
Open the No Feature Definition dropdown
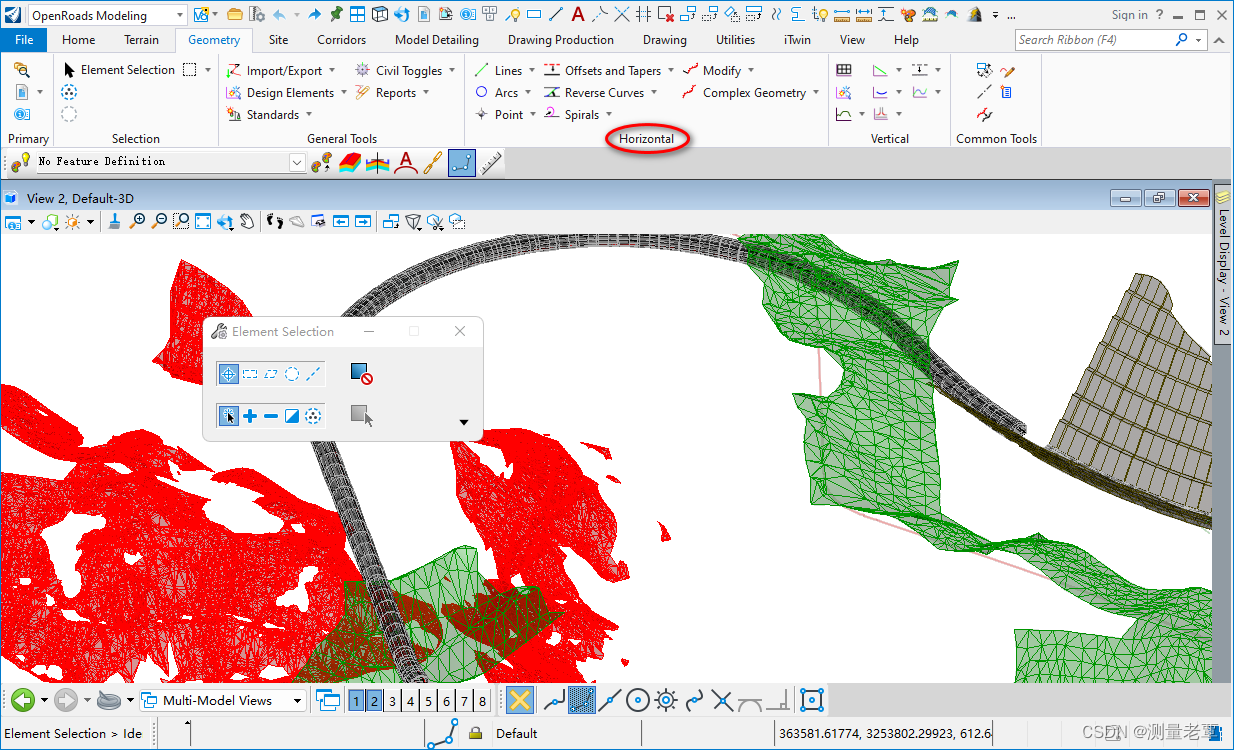tap(297, 162)
